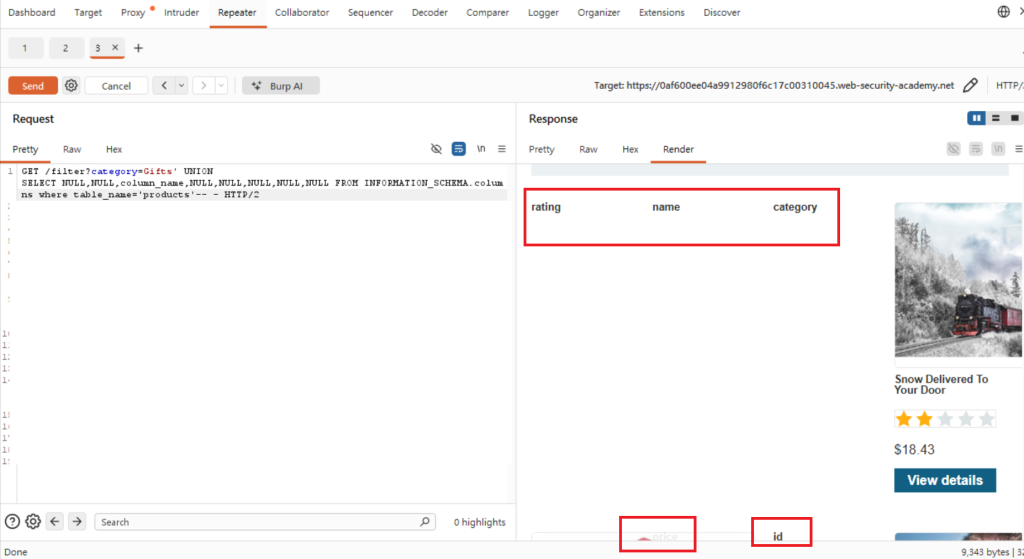
Task: Go to next search match arrow
Action: (77, 521)
